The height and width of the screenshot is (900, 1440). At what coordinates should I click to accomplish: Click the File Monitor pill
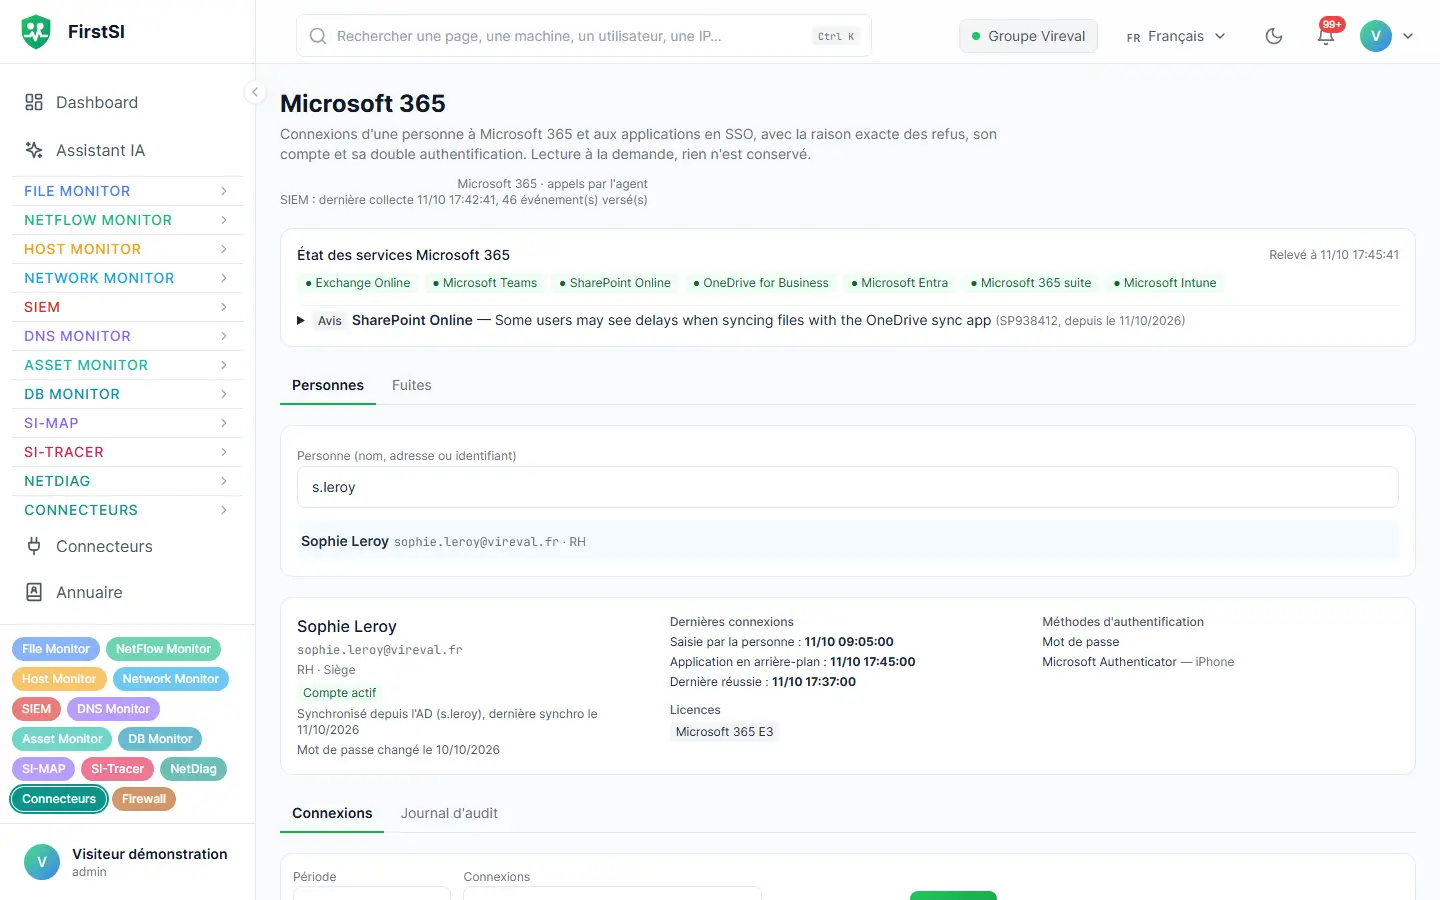point(56,649)
